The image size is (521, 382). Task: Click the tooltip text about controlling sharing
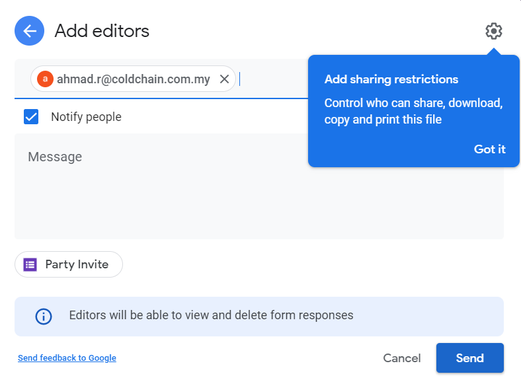413,111
